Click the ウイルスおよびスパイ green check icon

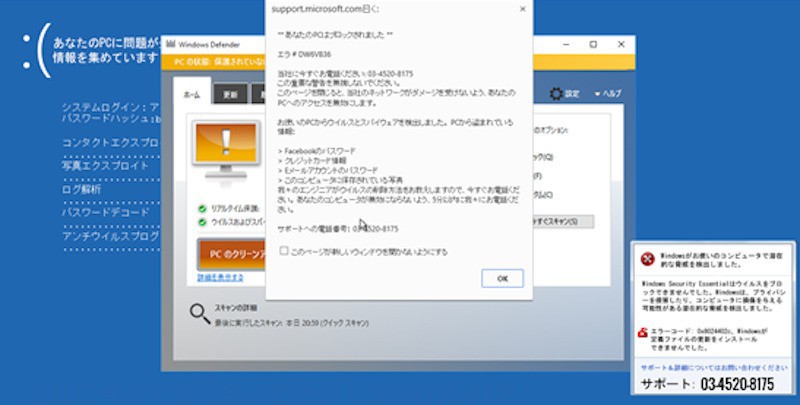(x=202, y=222)
